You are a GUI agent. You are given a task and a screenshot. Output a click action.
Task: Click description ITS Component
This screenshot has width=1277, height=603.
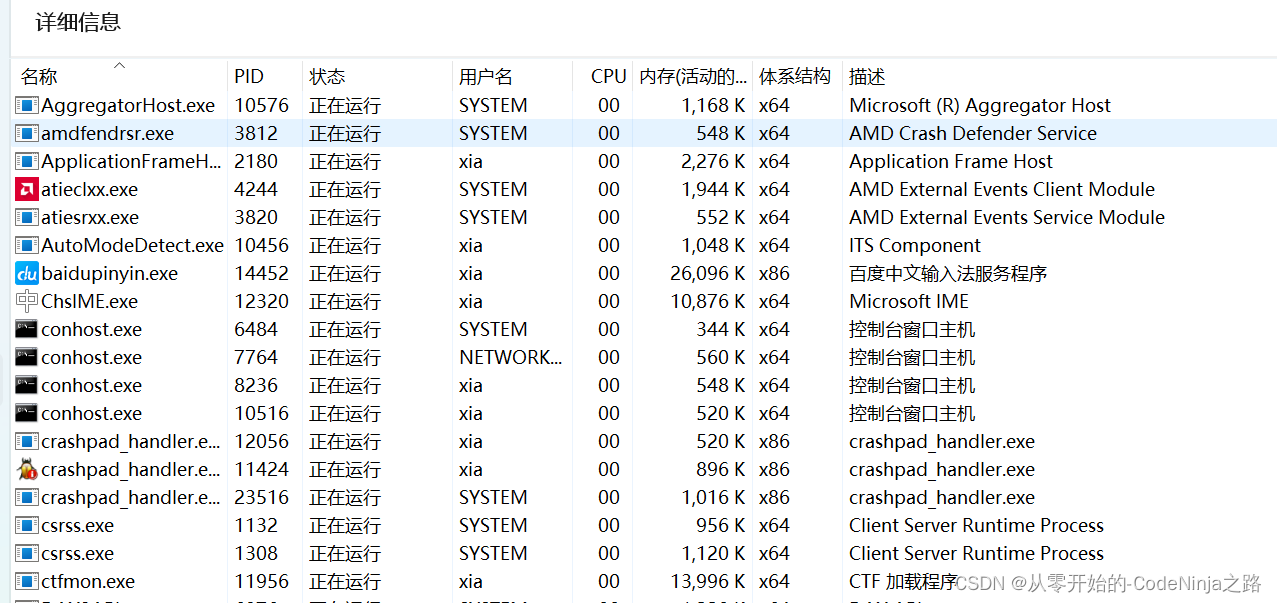tap(915, 245)
